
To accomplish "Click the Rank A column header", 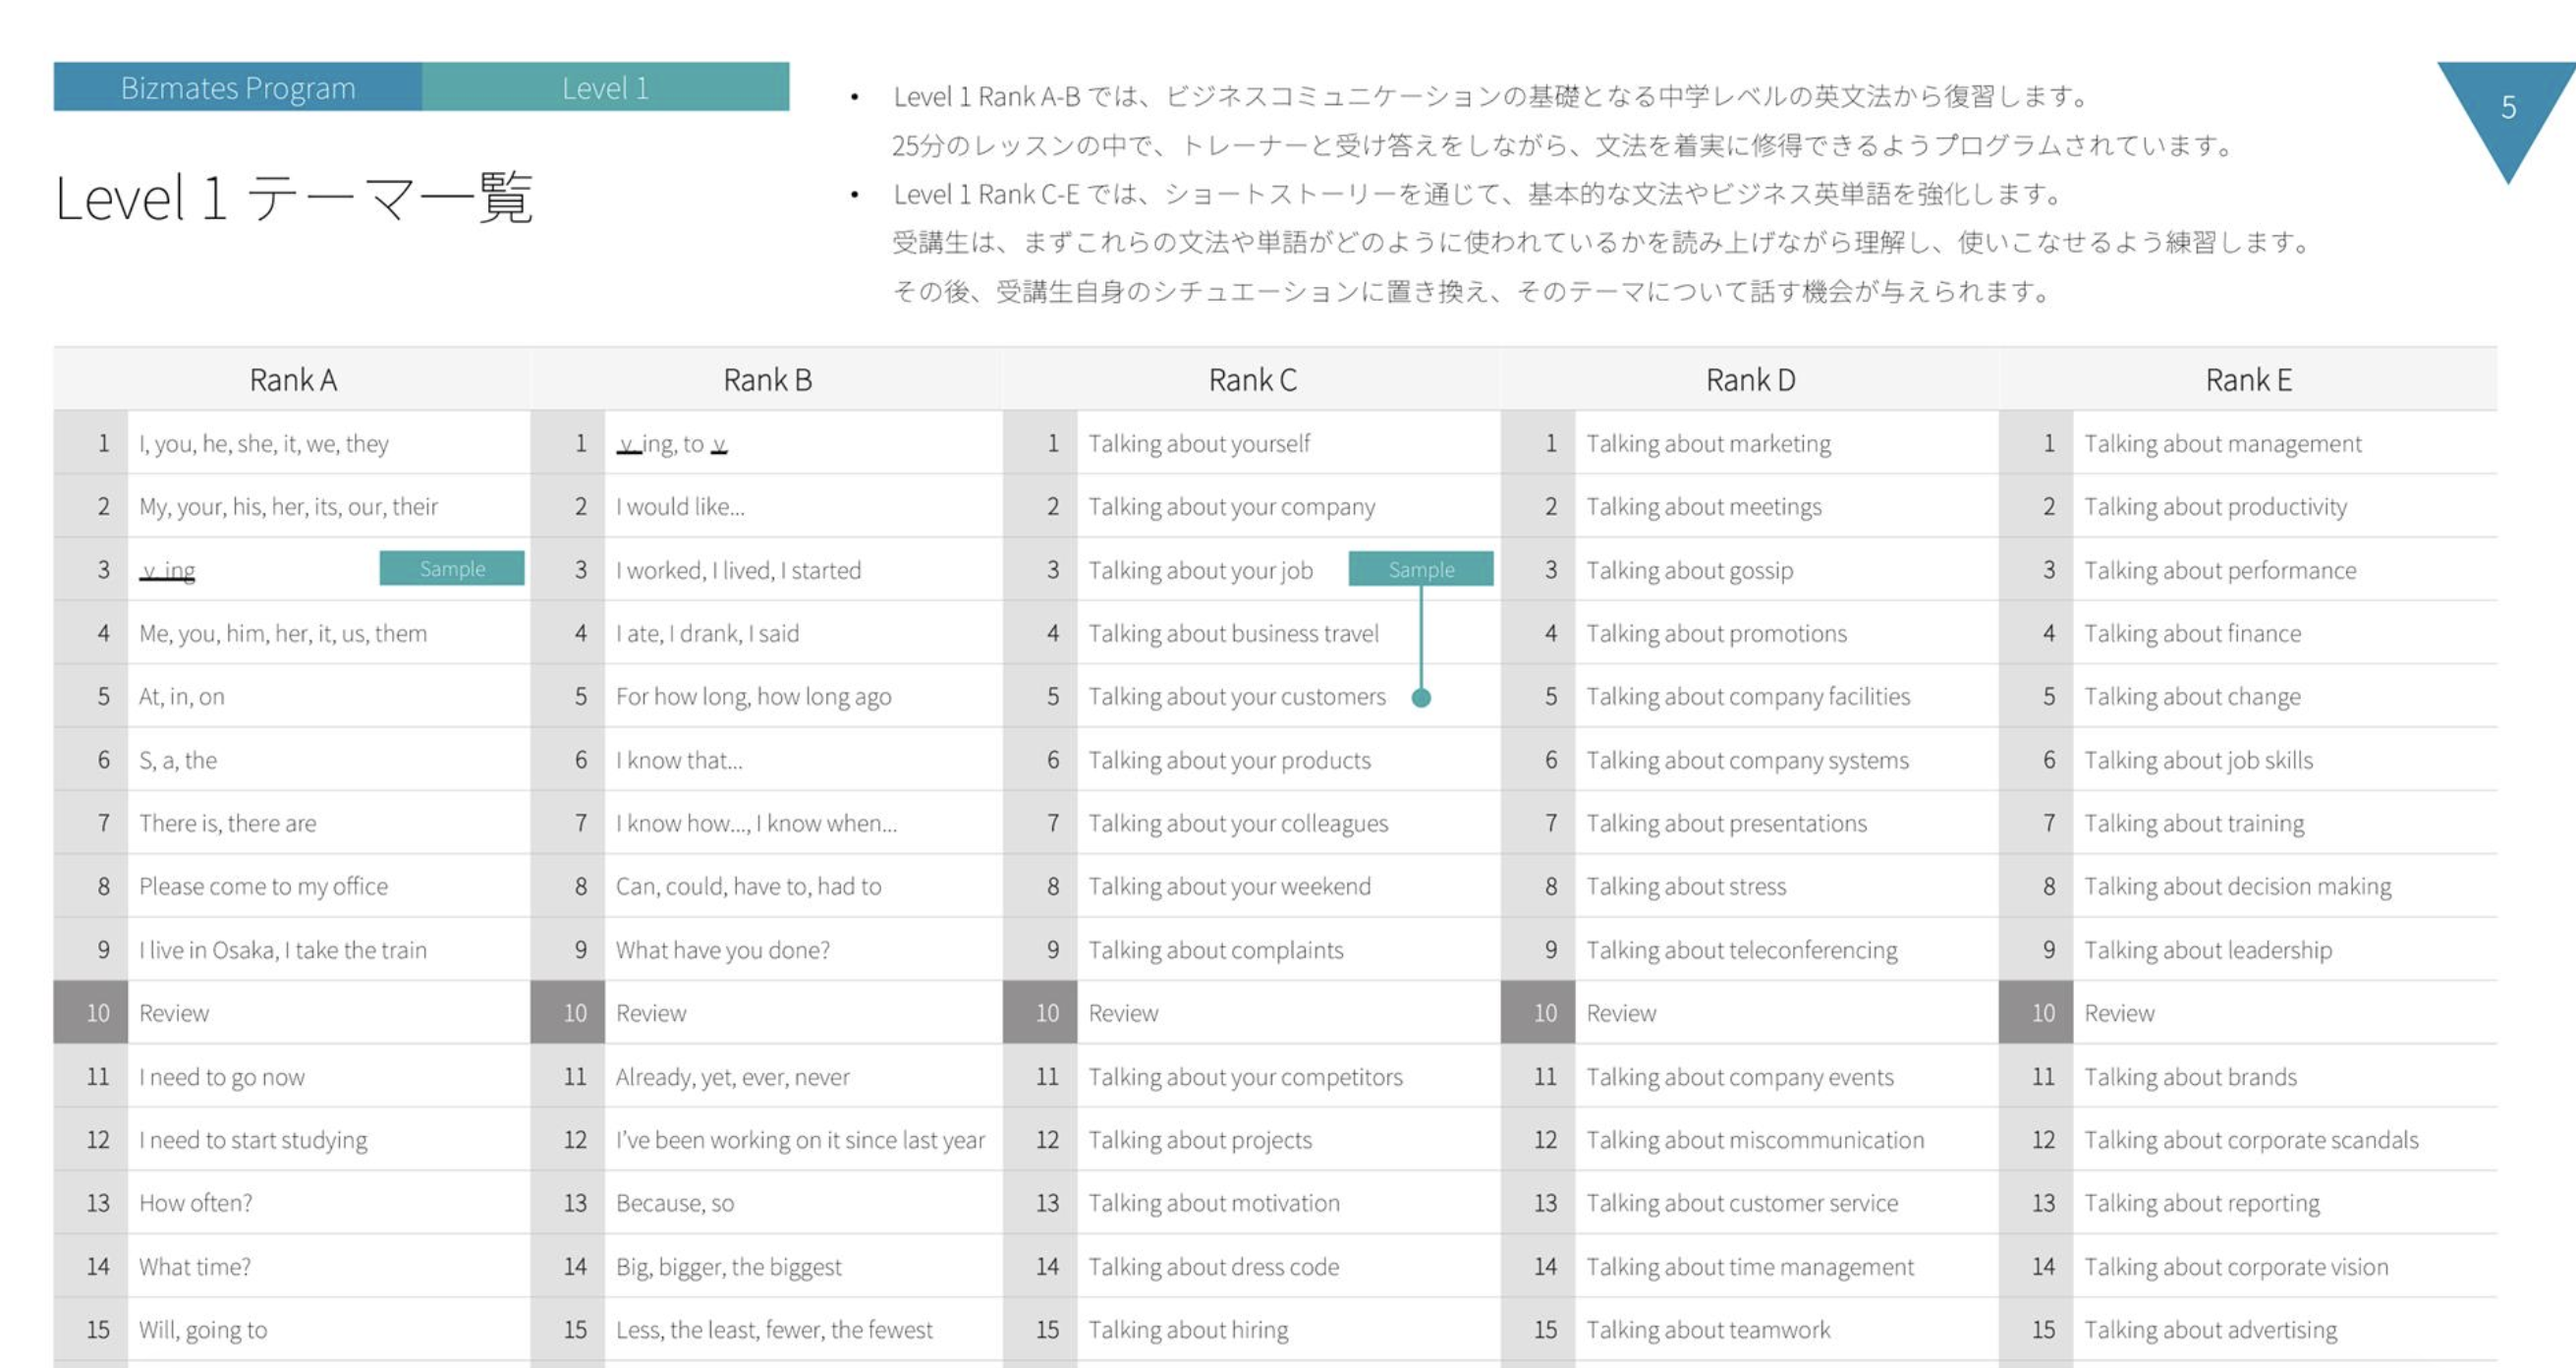I will tap(293, 380).
